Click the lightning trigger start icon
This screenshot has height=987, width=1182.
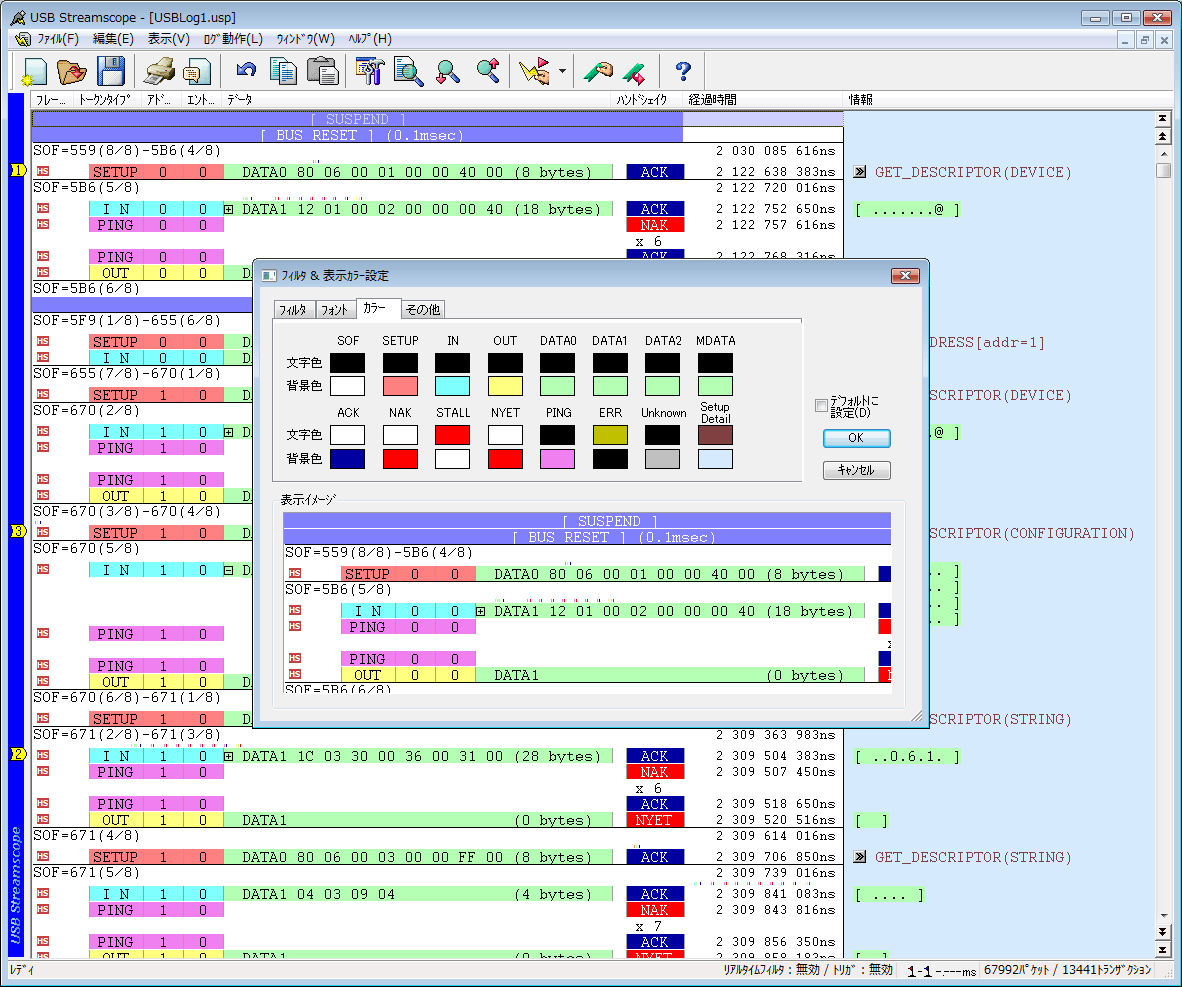point(534,72)
